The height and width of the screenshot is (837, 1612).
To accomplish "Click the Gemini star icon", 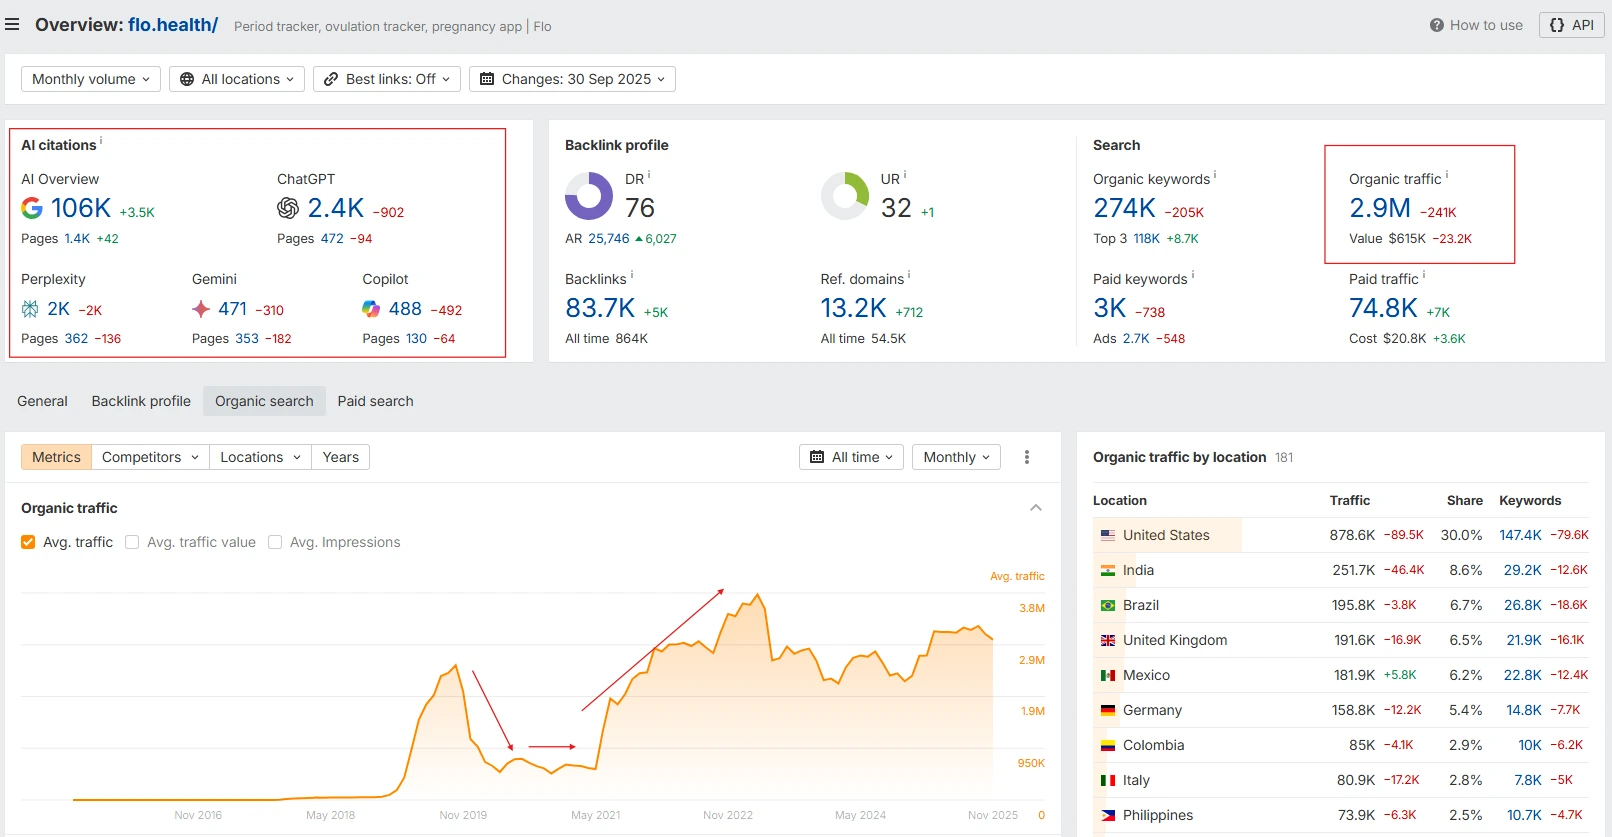I will point(201,309).
